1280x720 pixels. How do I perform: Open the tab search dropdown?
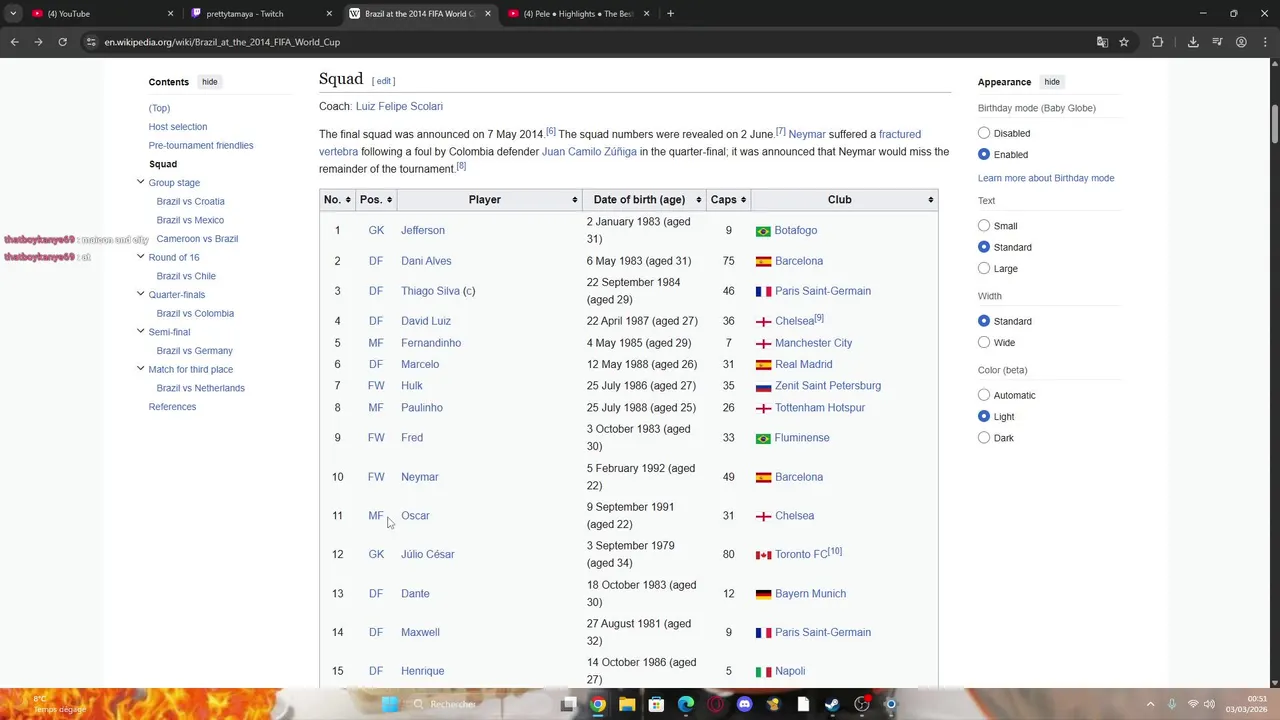tap(13, 14)
